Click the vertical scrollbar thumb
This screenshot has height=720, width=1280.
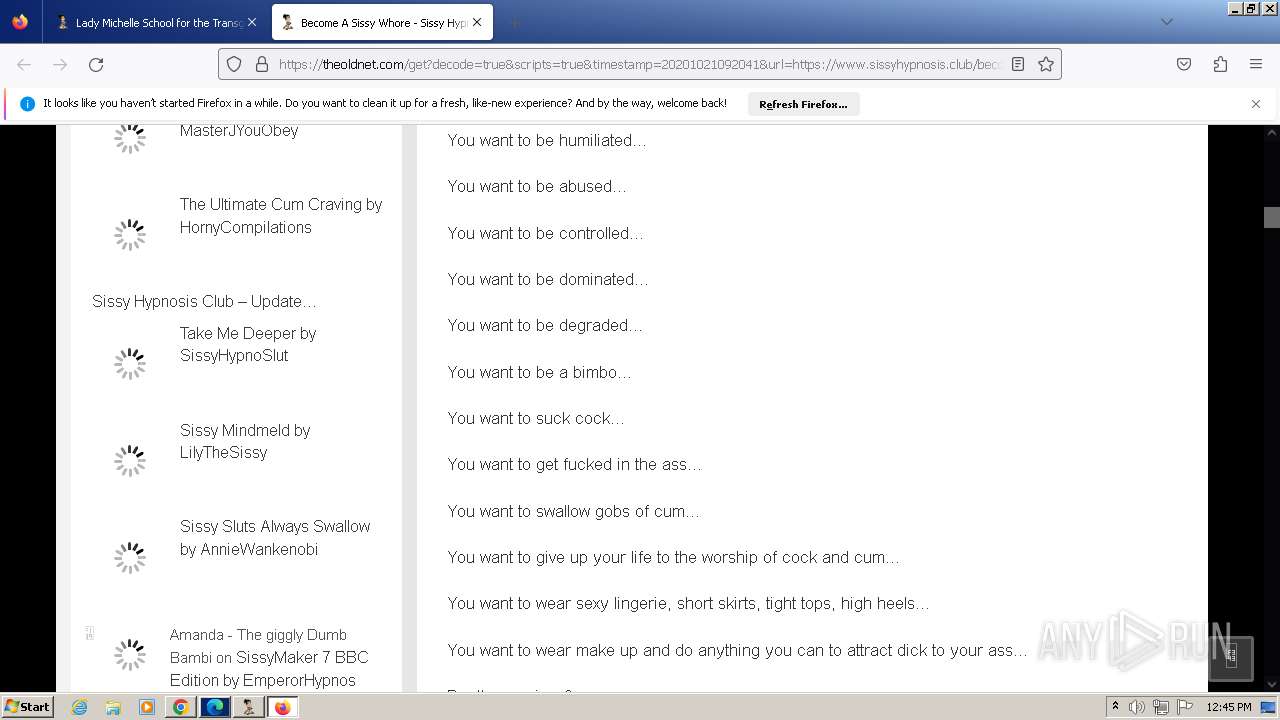click(x=1272, y=217)
